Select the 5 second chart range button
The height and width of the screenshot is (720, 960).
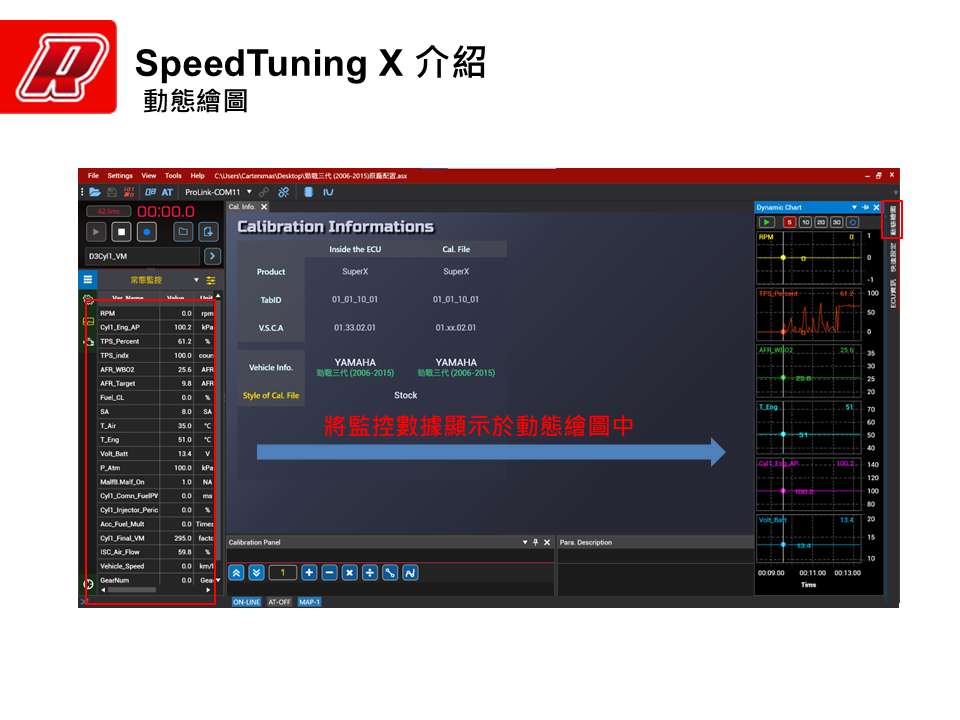pyautogui.click(x=789, y=222)
